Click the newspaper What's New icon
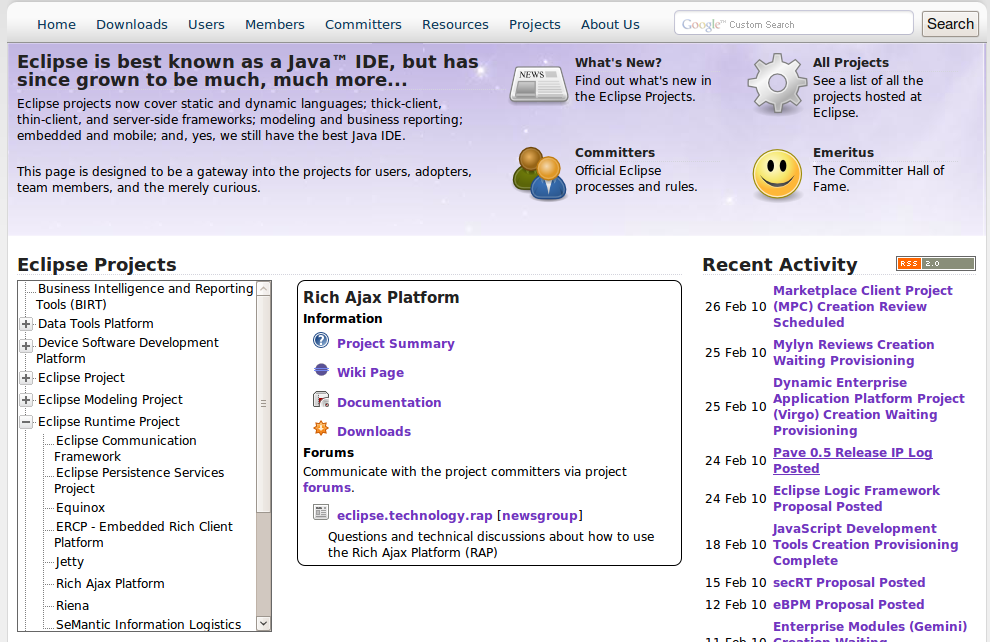 pyautogui.click(x=539, y=85)
